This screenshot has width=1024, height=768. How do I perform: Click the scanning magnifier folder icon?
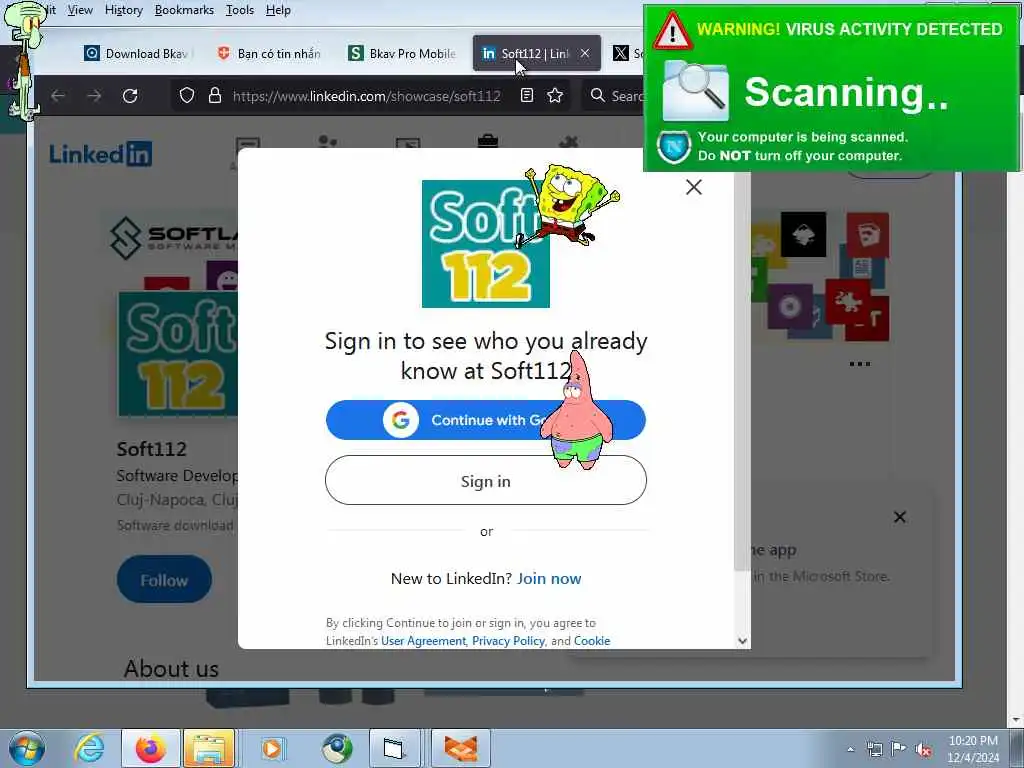click(x=696, y=91)
